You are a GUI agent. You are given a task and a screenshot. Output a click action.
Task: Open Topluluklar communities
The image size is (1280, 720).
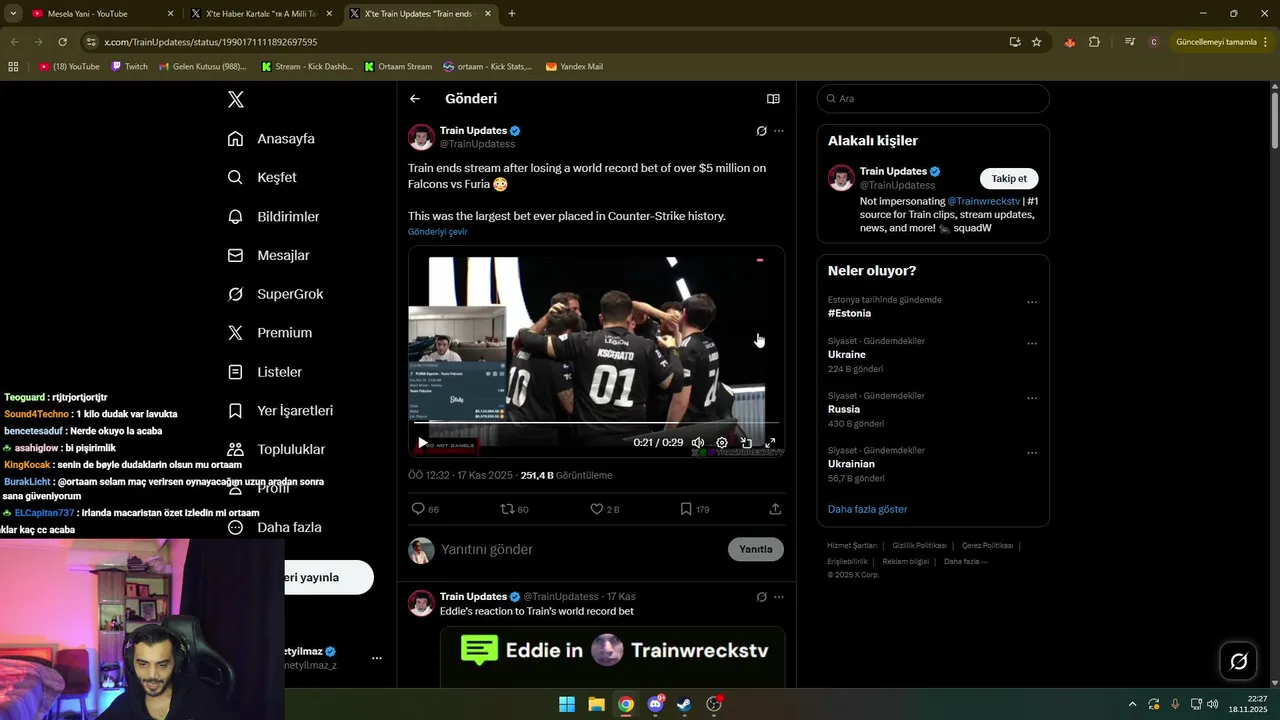click(276, 450)
